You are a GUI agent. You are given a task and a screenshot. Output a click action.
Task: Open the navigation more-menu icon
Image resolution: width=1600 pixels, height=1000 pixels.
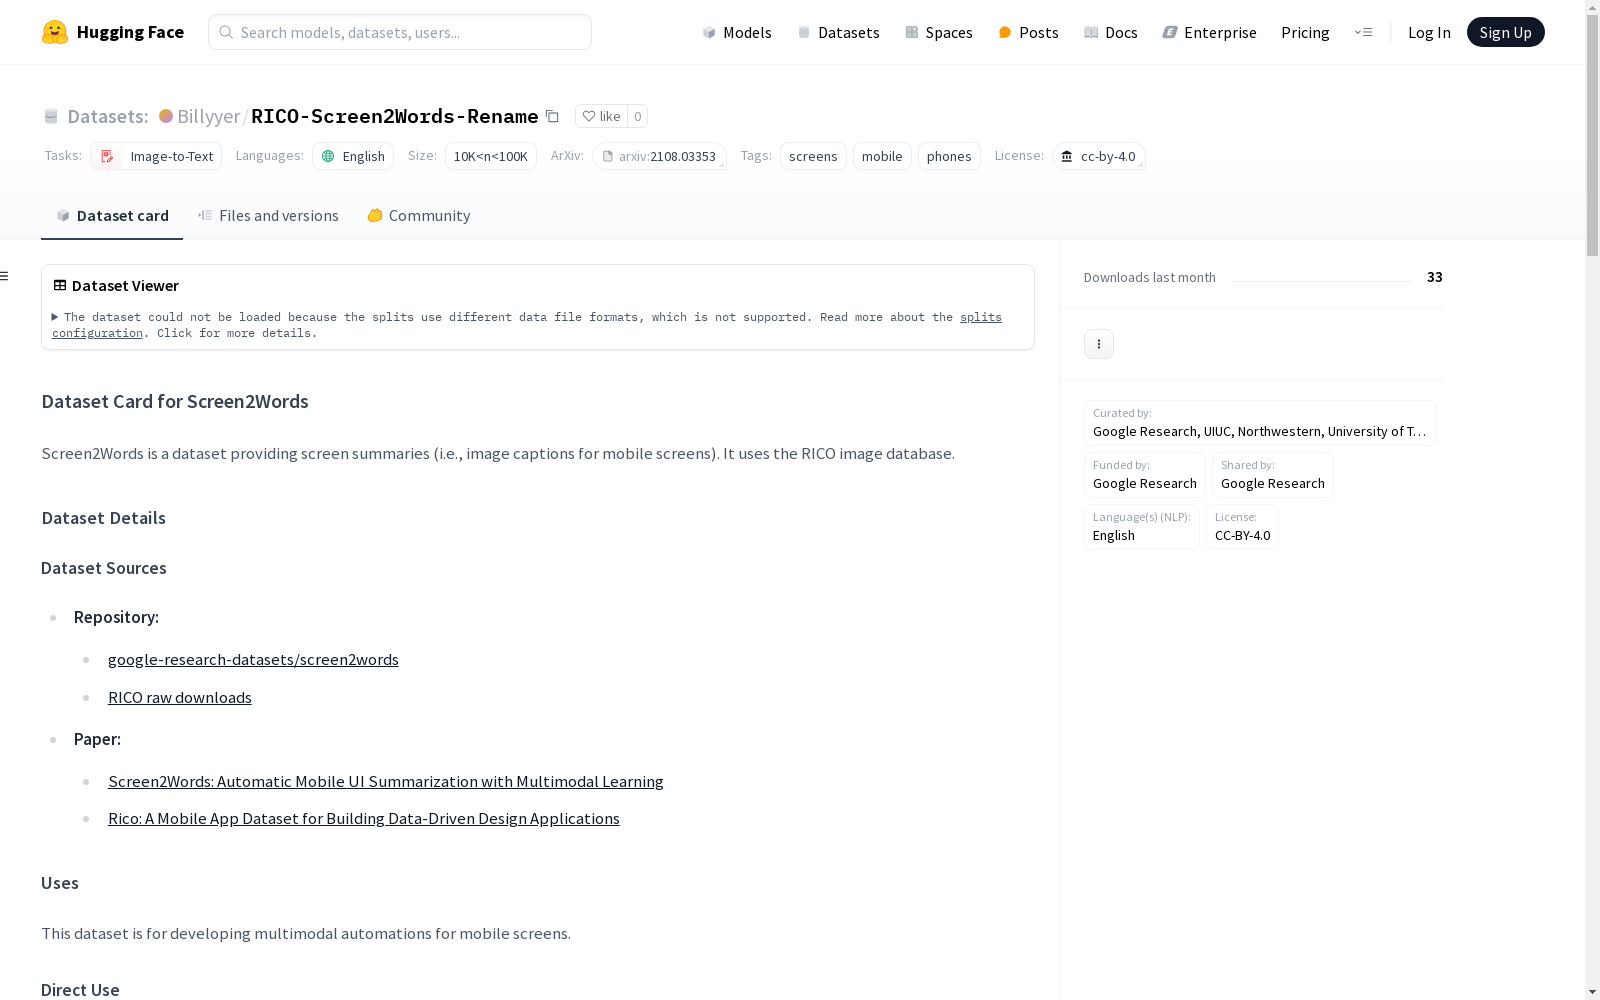1363,32
